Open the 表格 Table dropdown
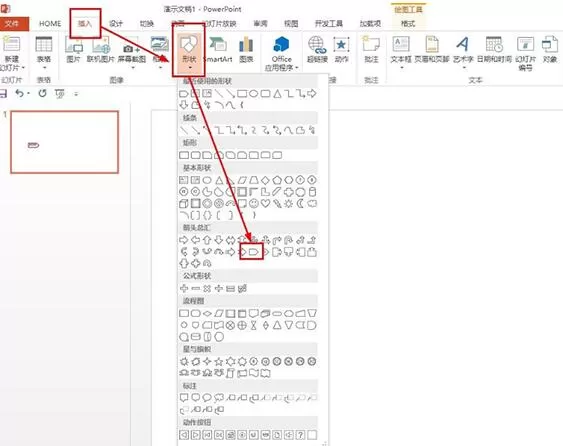 pyautogui.click(x=44, y=54)
